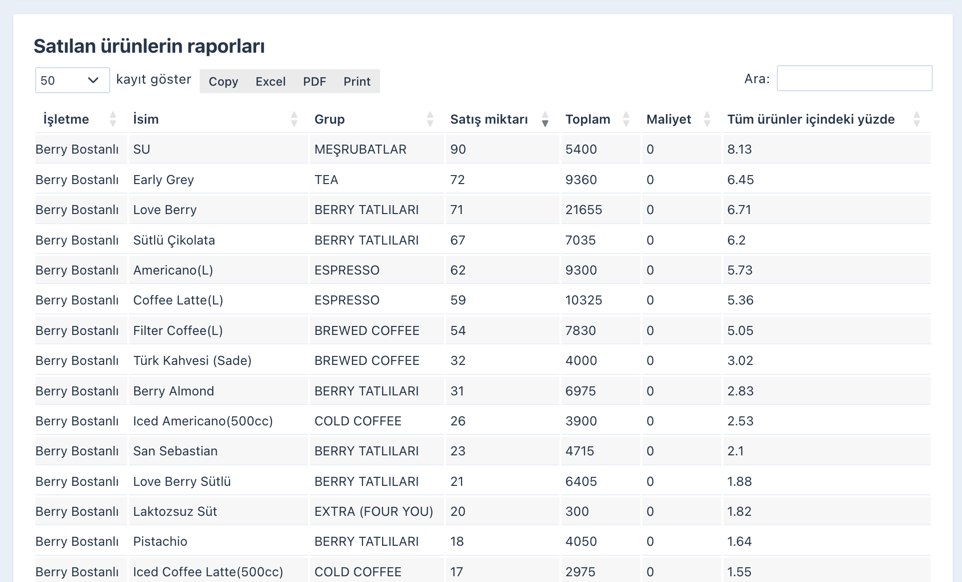Sort table by Grup arrows icon
962x582 pixels.
430,120
